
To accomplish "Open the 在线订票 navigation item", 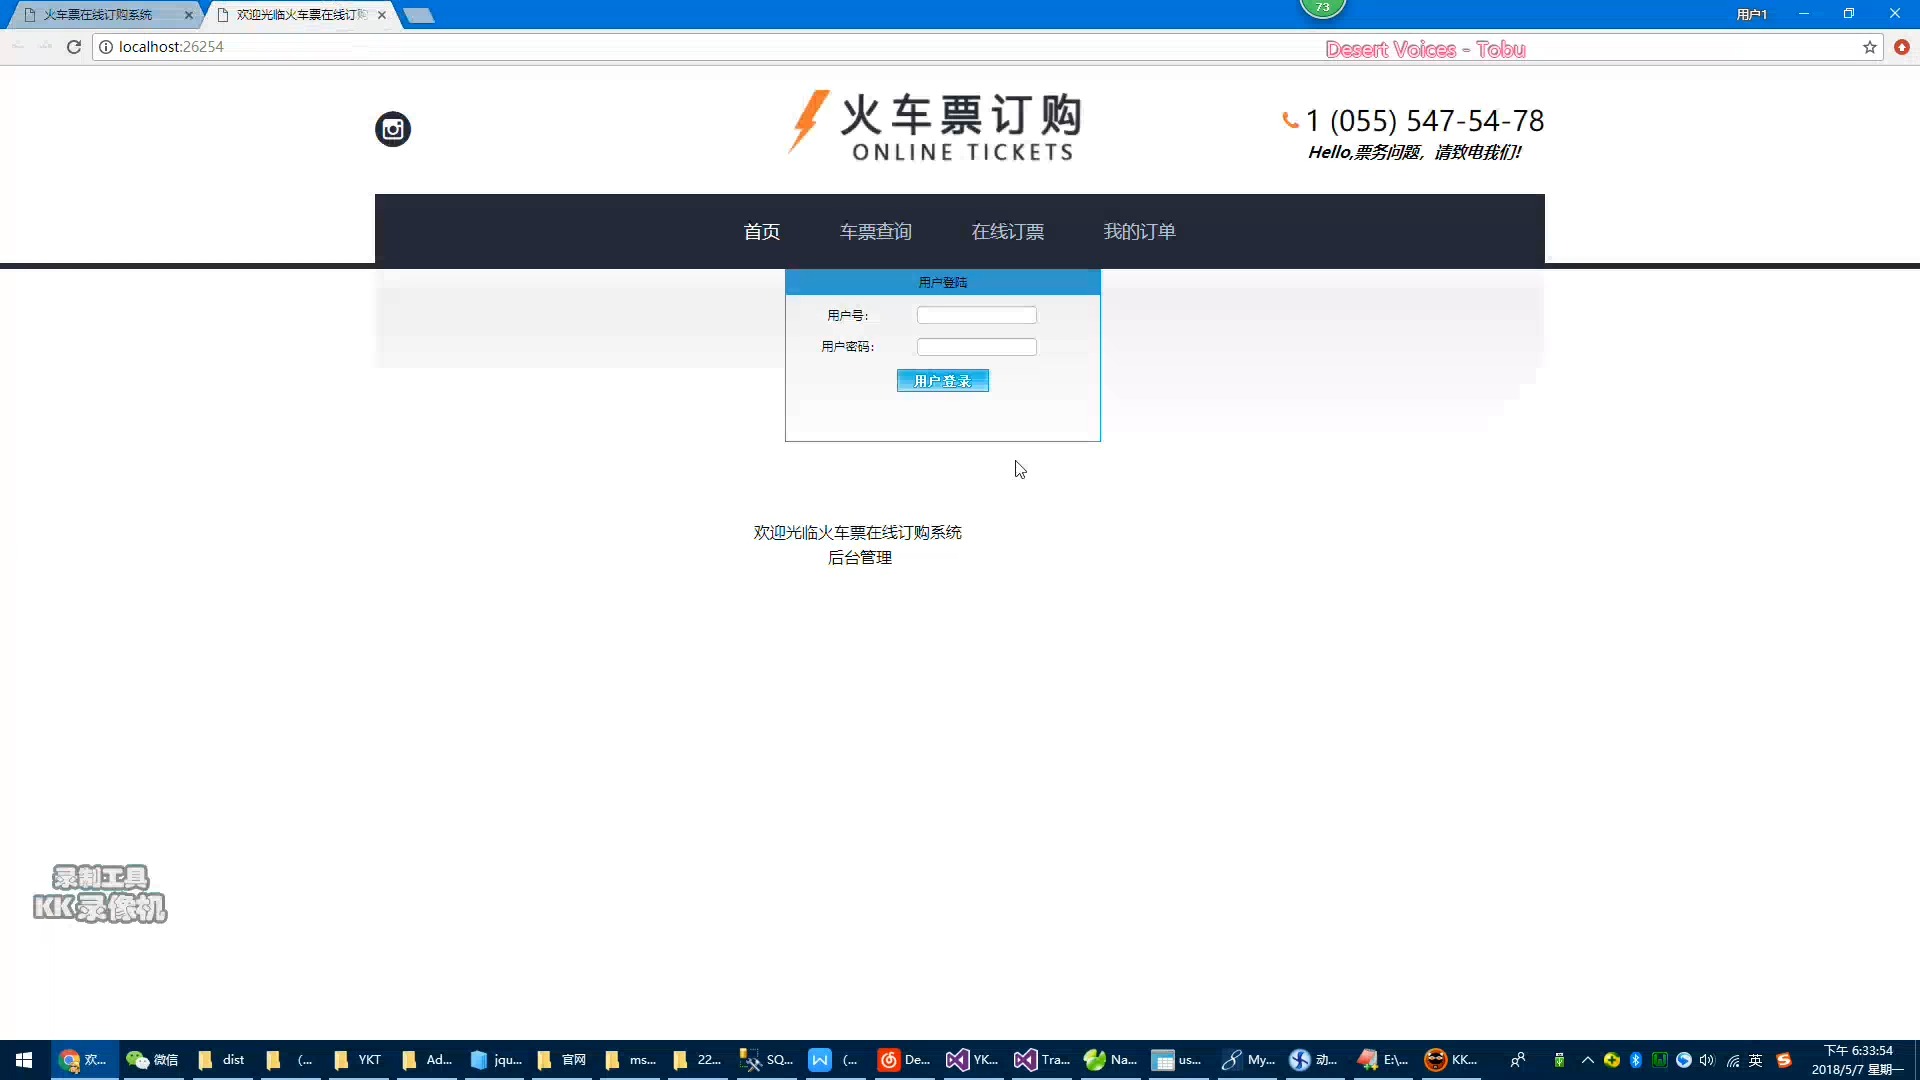I will (x=1008, y=231).
